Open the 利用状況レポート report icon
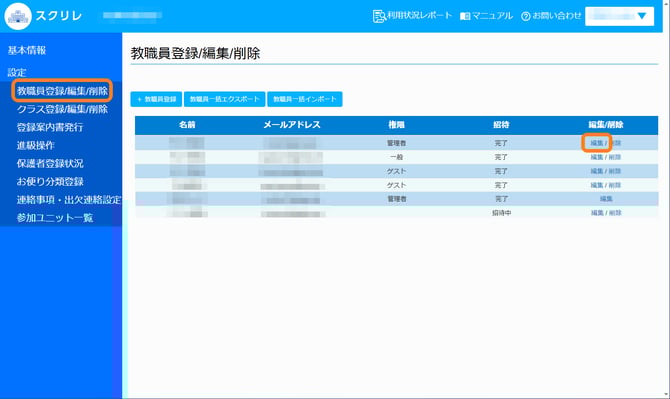This screenshot has width=670, height=399. tap(379, 16)
